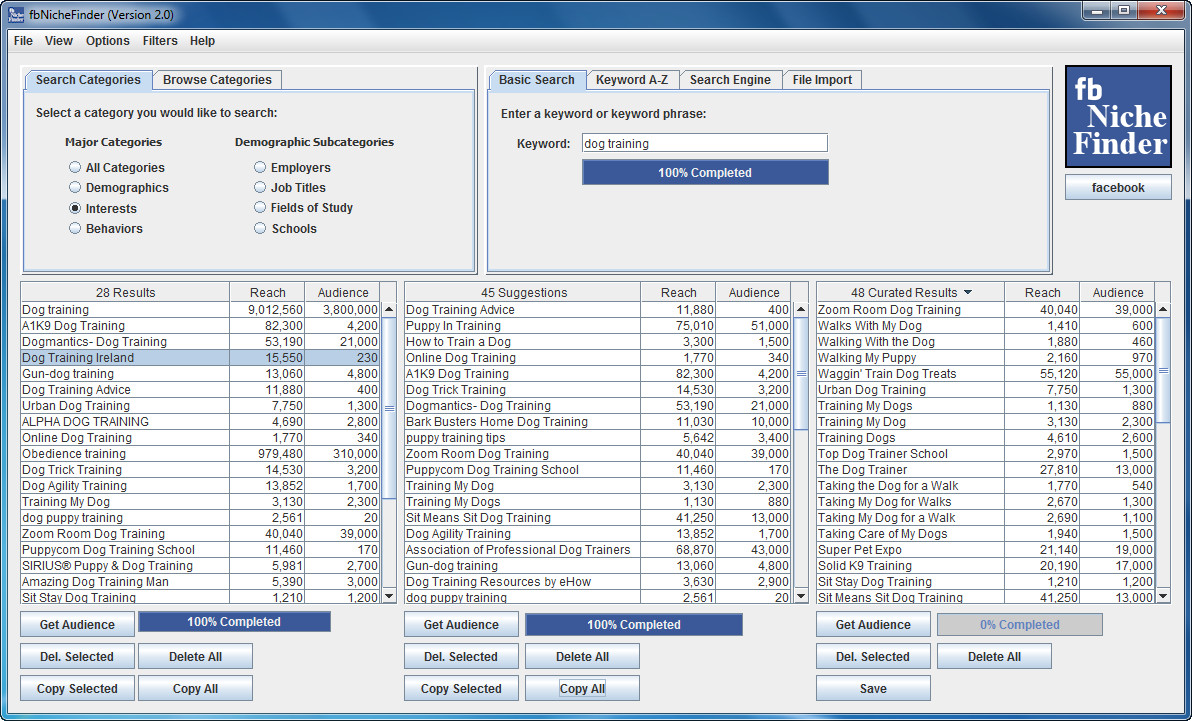The image size is (1192, 721).
Task: Click the facebook button
Action: coord(1118,187)
